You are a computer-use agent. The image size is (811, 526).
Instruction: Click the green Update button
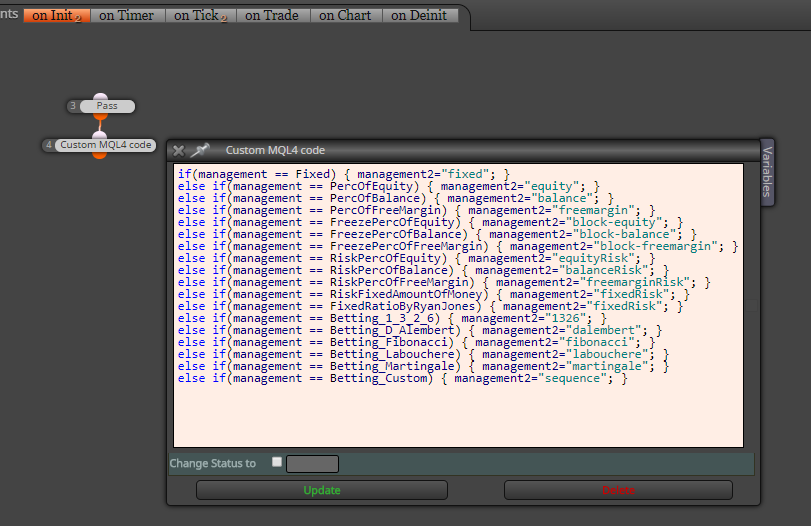pos(322,490)
